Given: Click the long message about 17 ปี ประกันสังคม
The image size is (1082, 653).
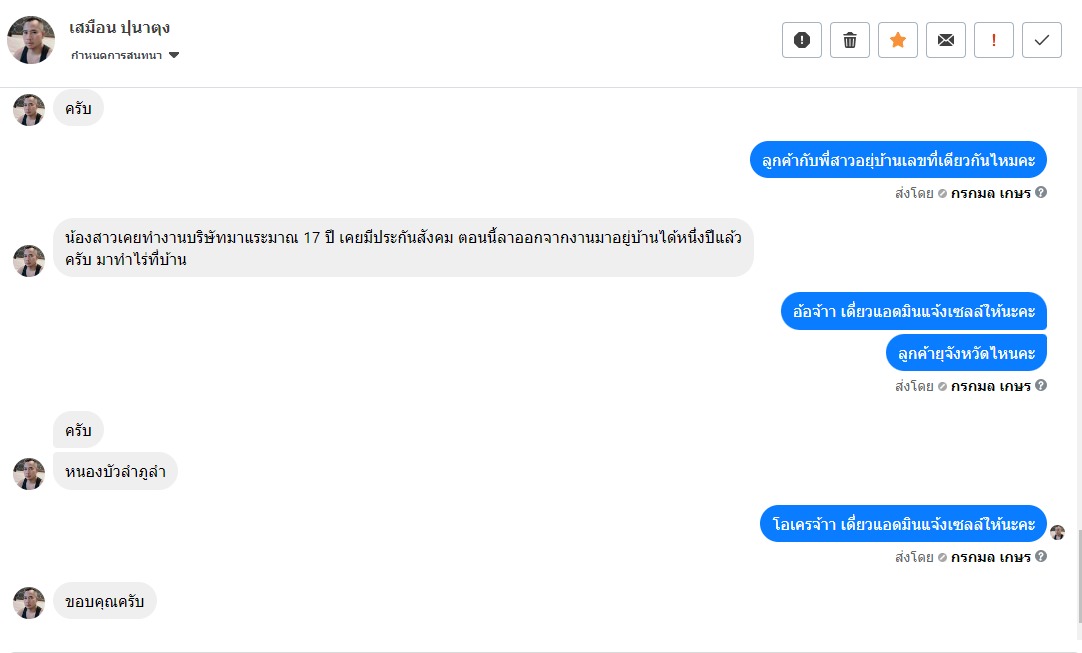Looking at the screenshot, I should (403, 248).
